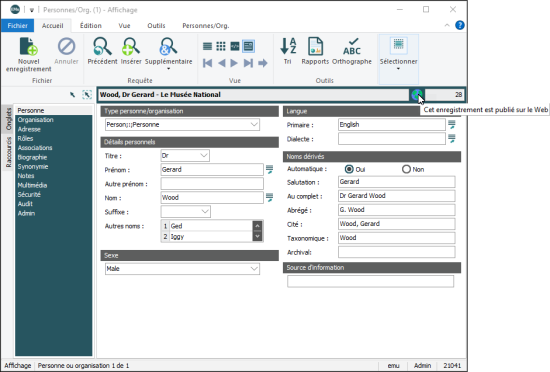The image size is (550, 372).
Task: Collapse the ribbon with the chevron
Action: click(x=447, y=25)
